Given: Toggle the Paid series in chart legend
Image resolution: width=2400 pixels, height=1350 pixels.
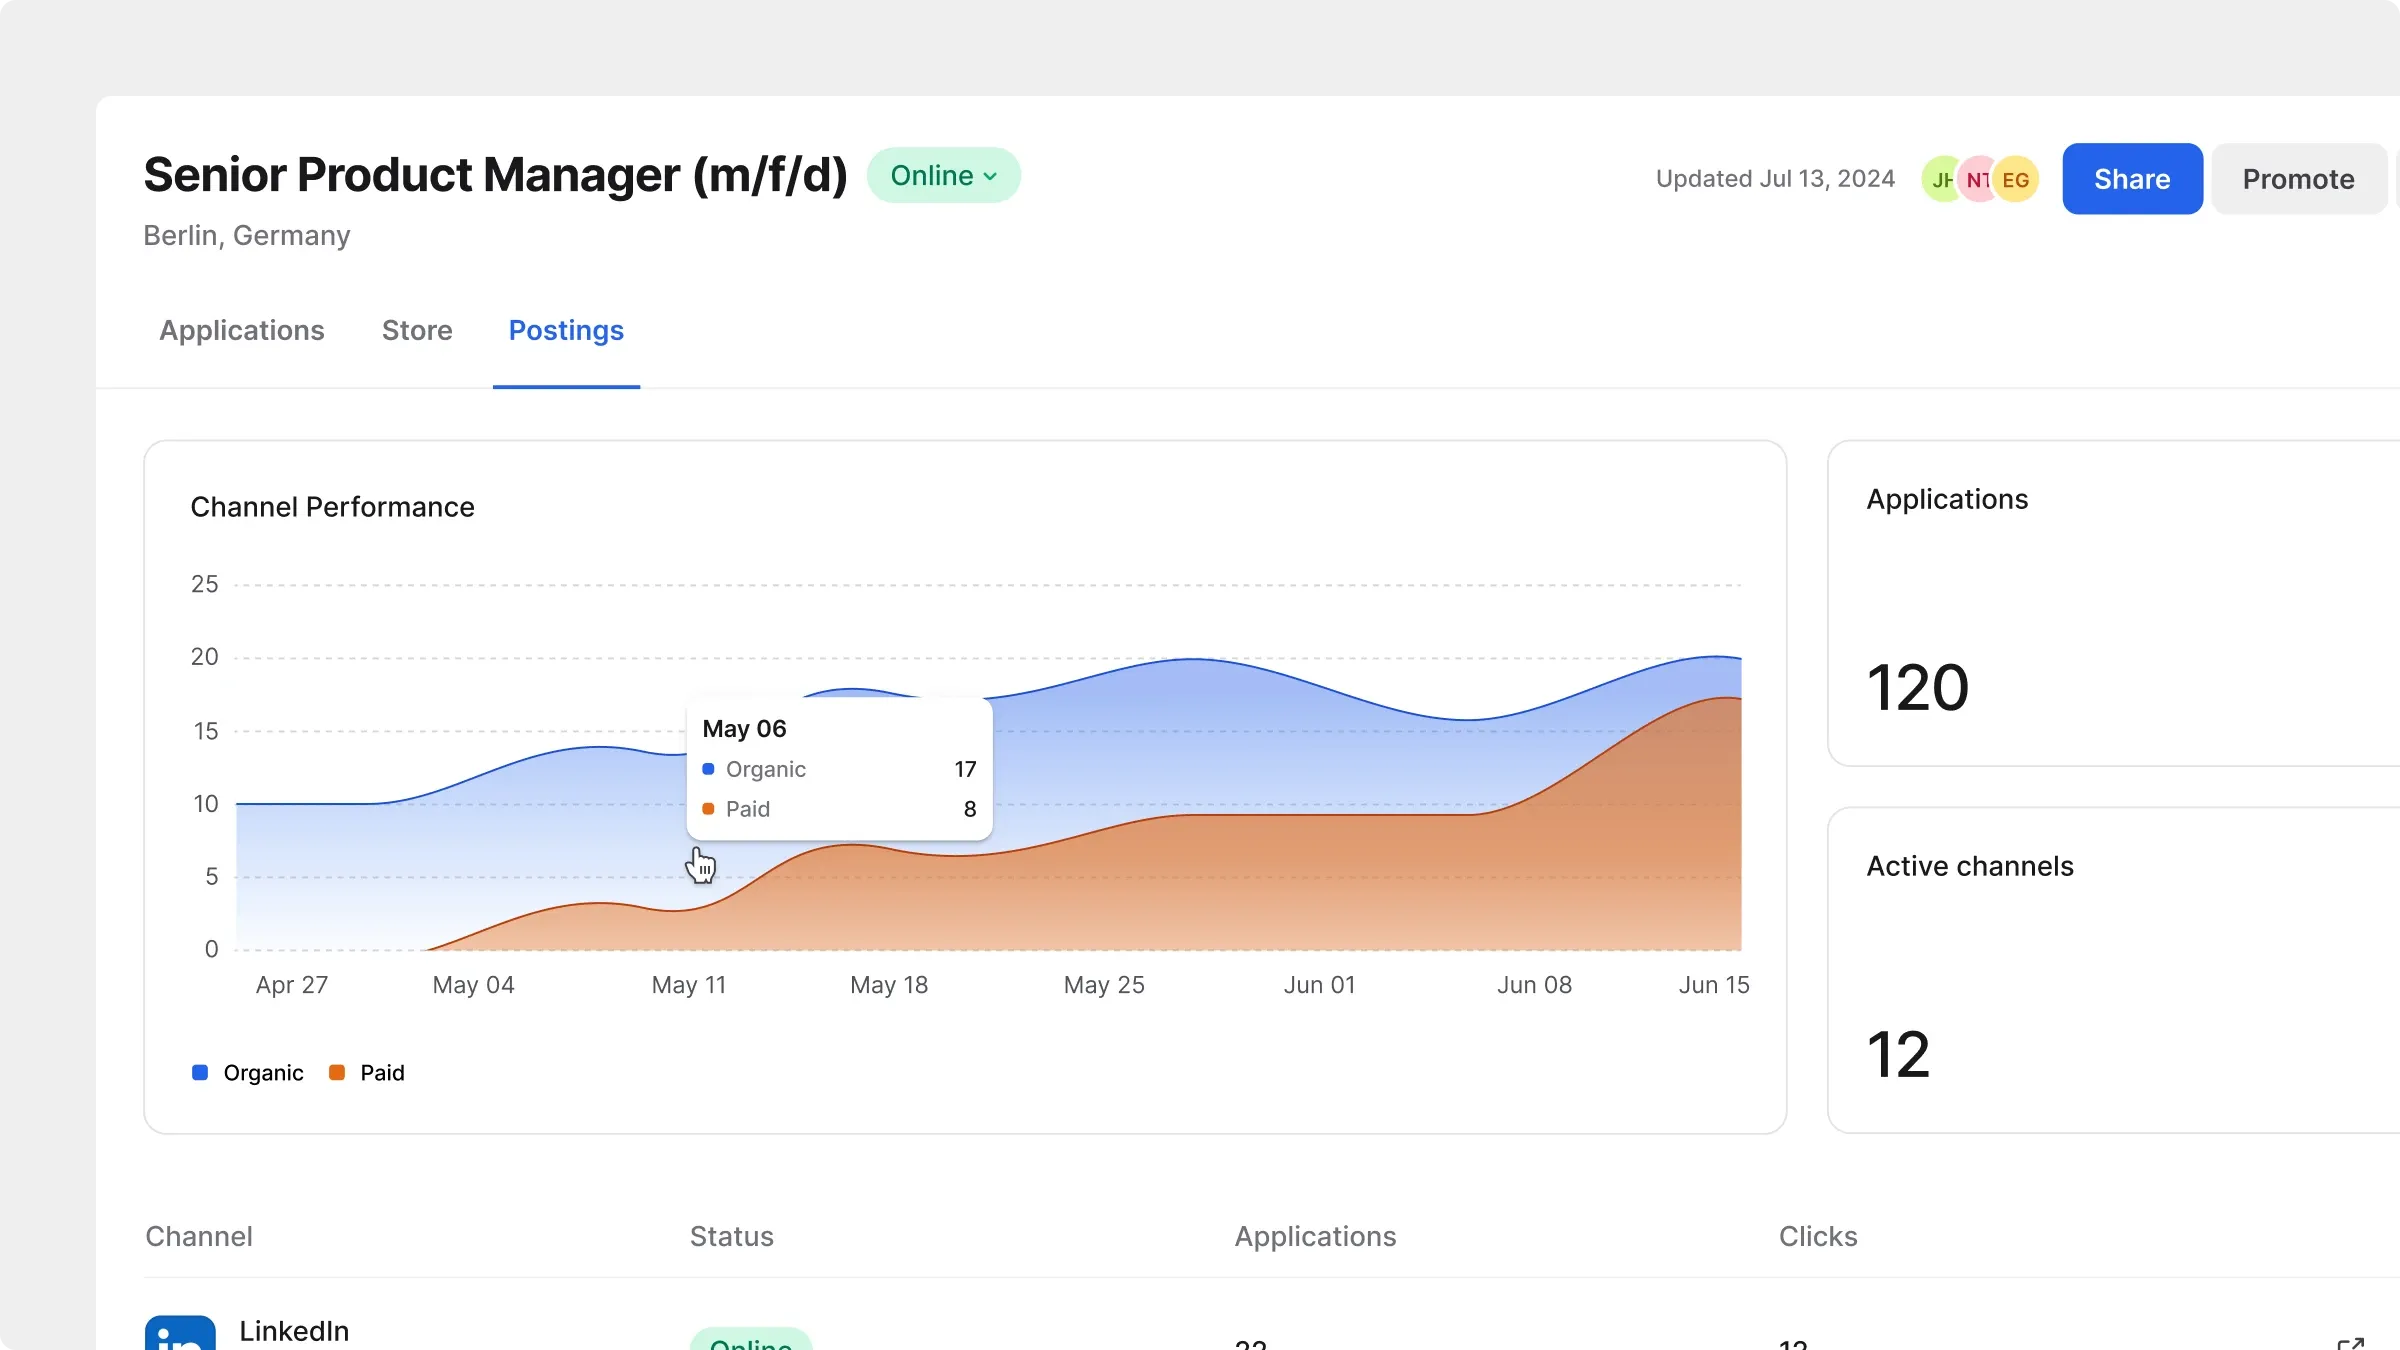Looking at the screenshot, I should (367, 1073).
